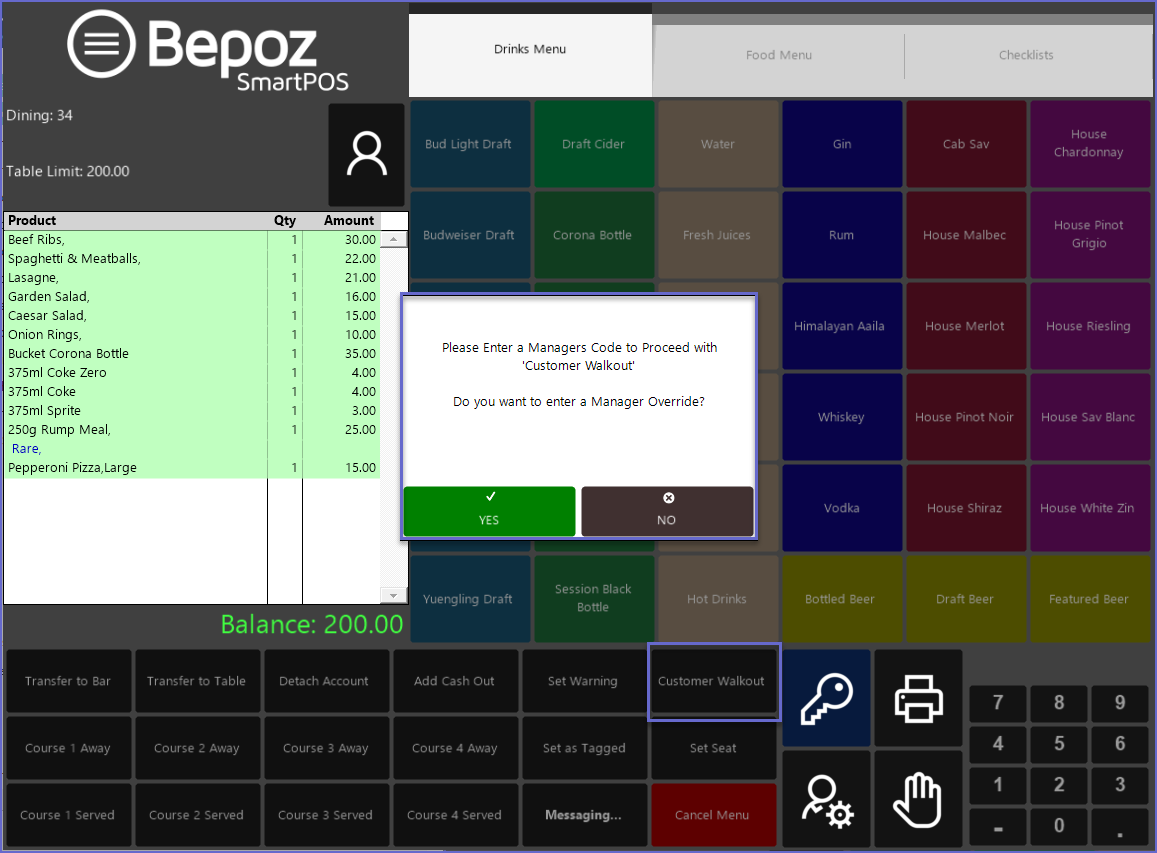Confirm manager override with YES
1157x853 pixels.
point(489,511)
